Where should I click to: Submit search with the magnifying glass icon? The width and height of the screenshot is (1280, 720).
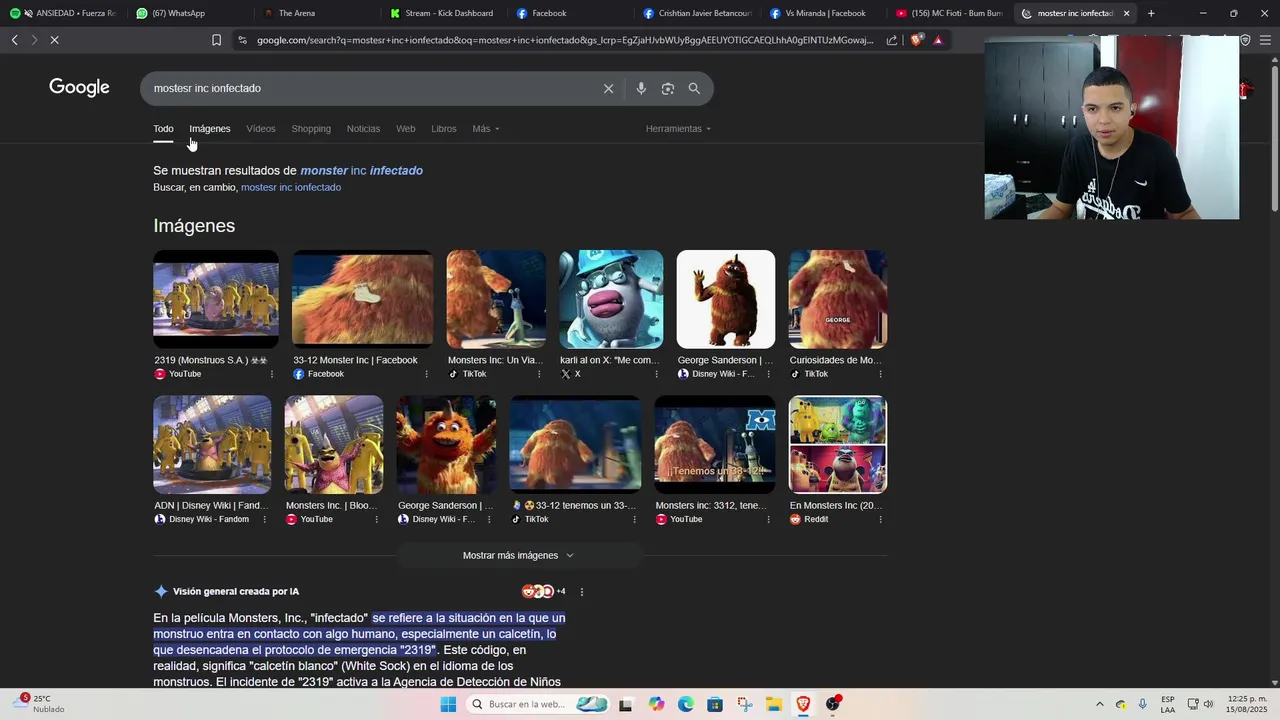tap(694, 88)
